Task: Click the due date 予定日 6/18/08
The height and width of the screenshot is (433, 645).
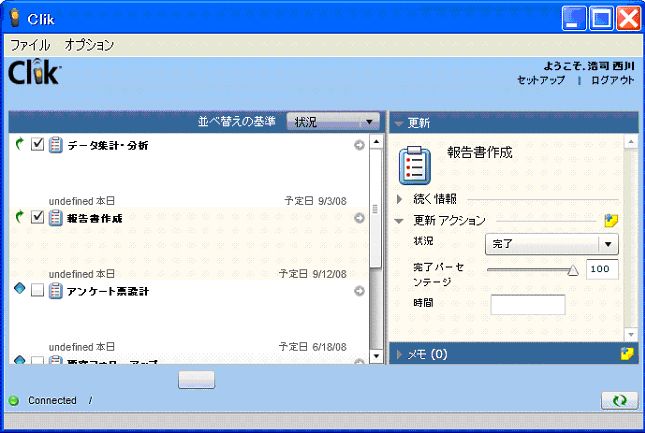Action: coord(313,347)
